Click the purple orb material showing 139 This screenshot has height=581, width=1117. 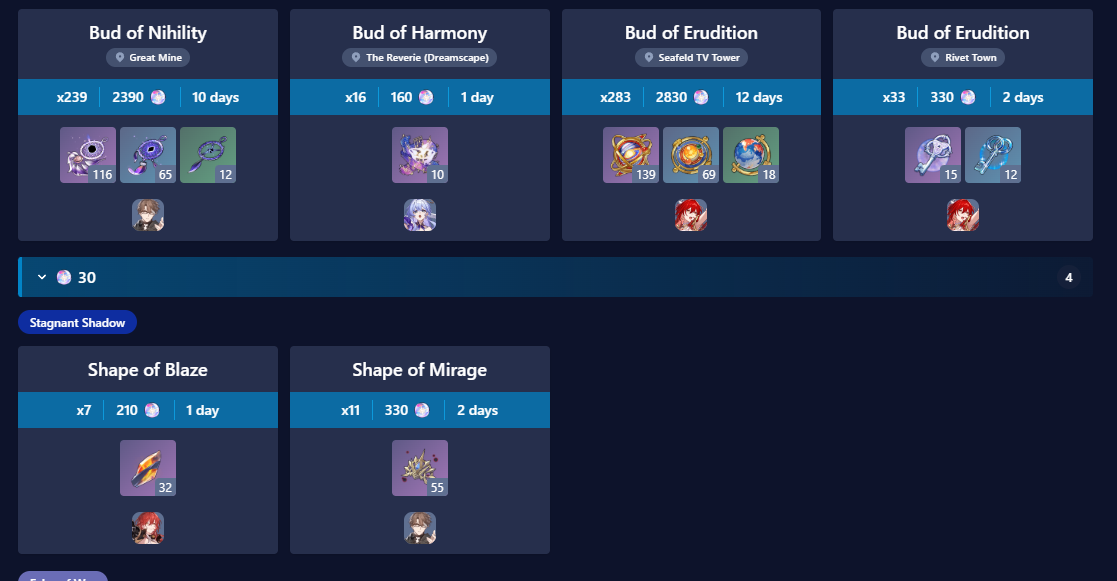click(x=630, y=155)
